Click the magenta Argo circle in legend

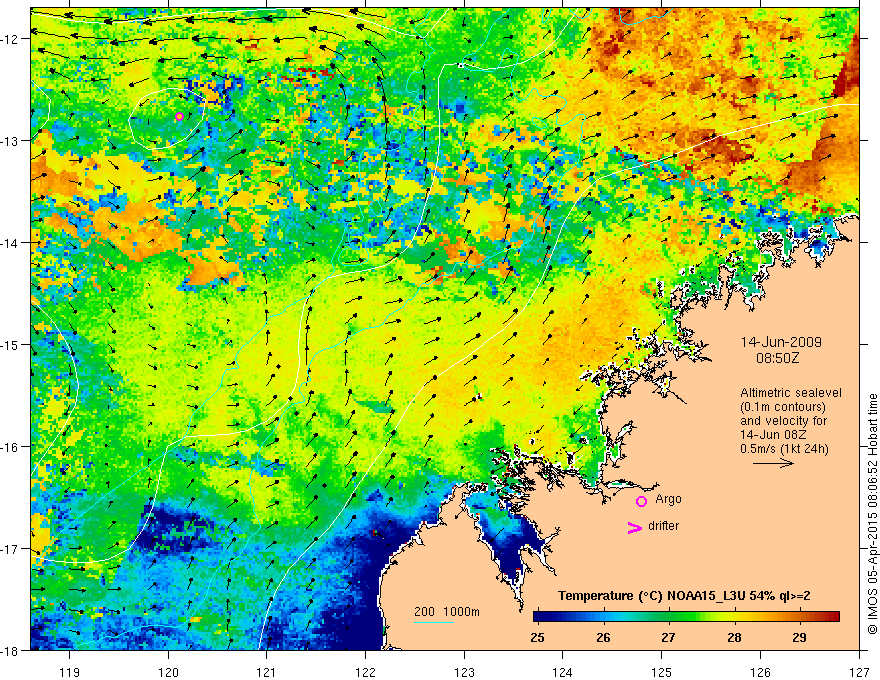pyautogui.click(x=641, y=501)
